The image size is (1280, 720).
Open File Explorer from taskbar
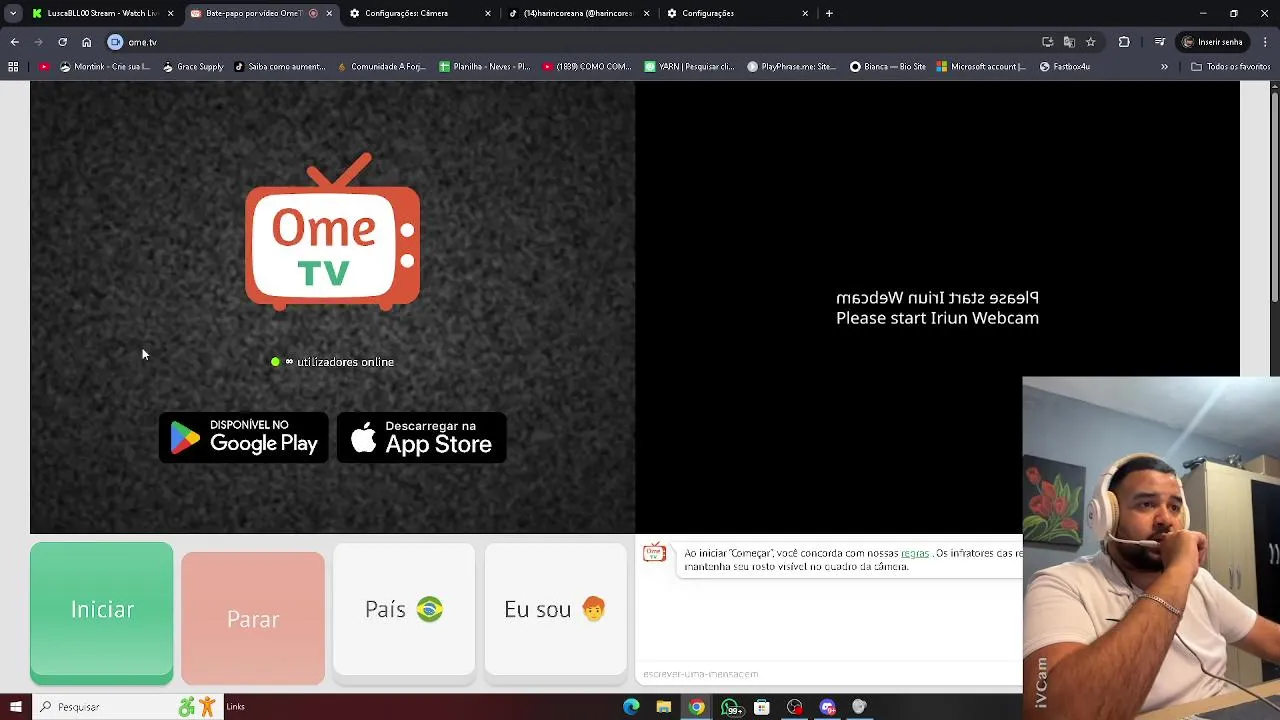[x=663, y=707]
